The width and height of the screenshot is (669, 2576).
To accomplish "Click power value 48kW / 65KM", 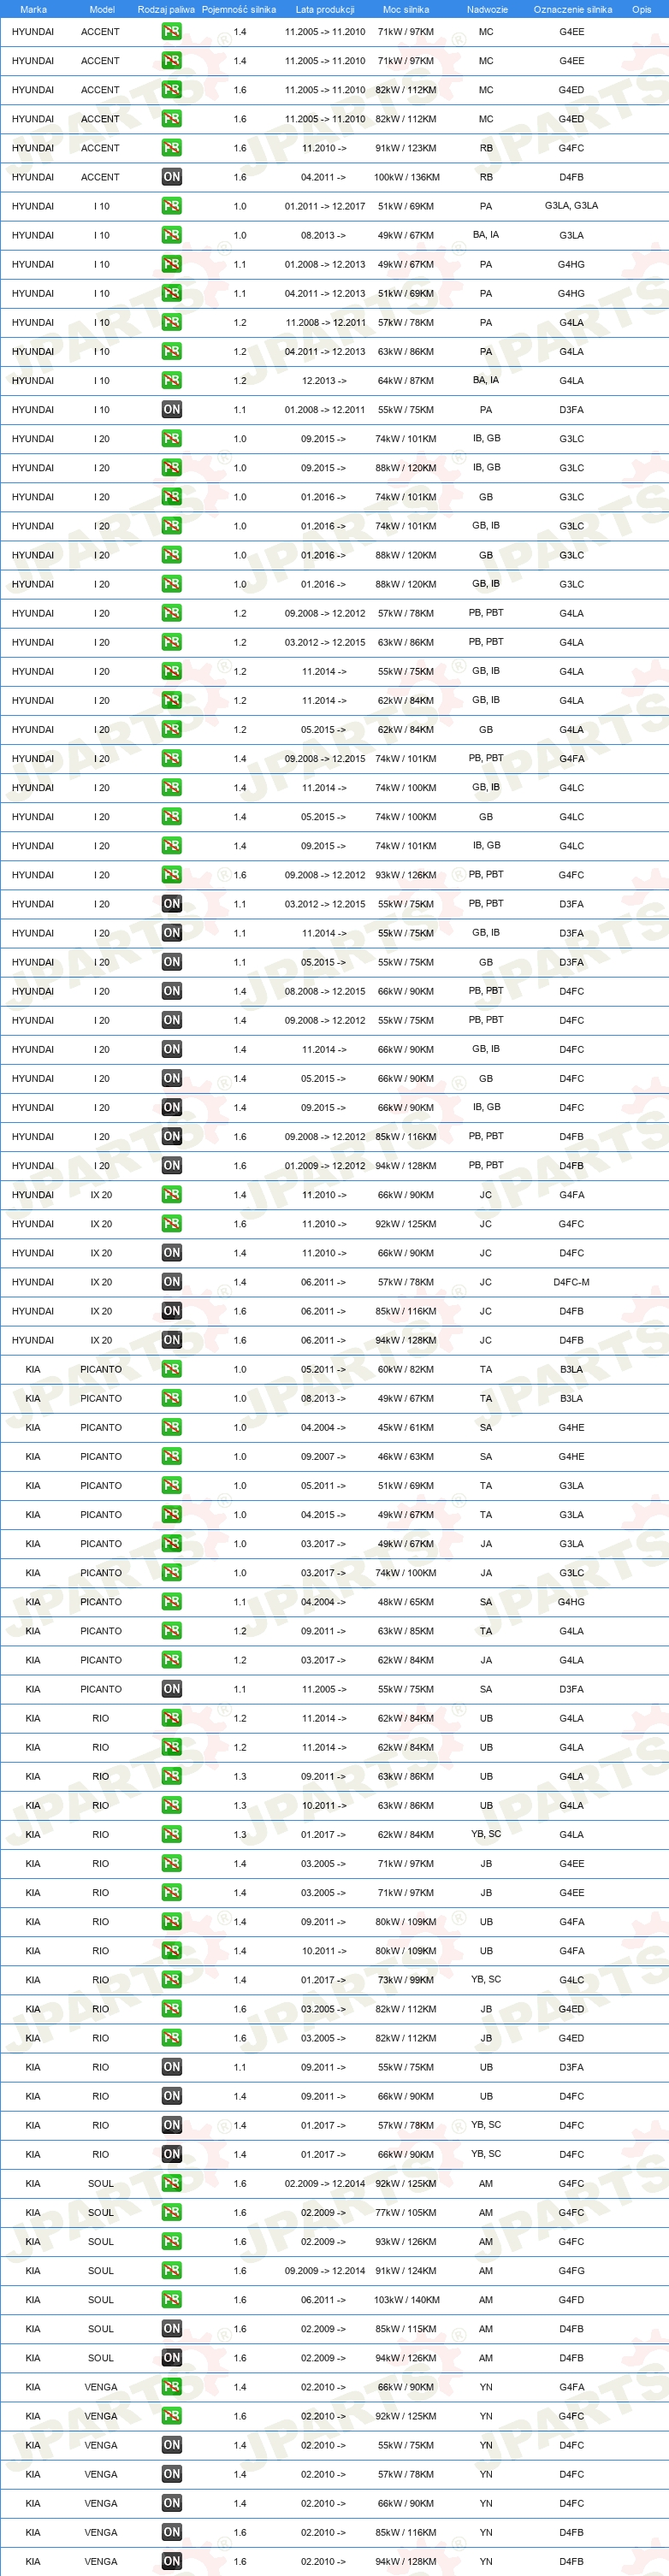I will coord(406,1602).
